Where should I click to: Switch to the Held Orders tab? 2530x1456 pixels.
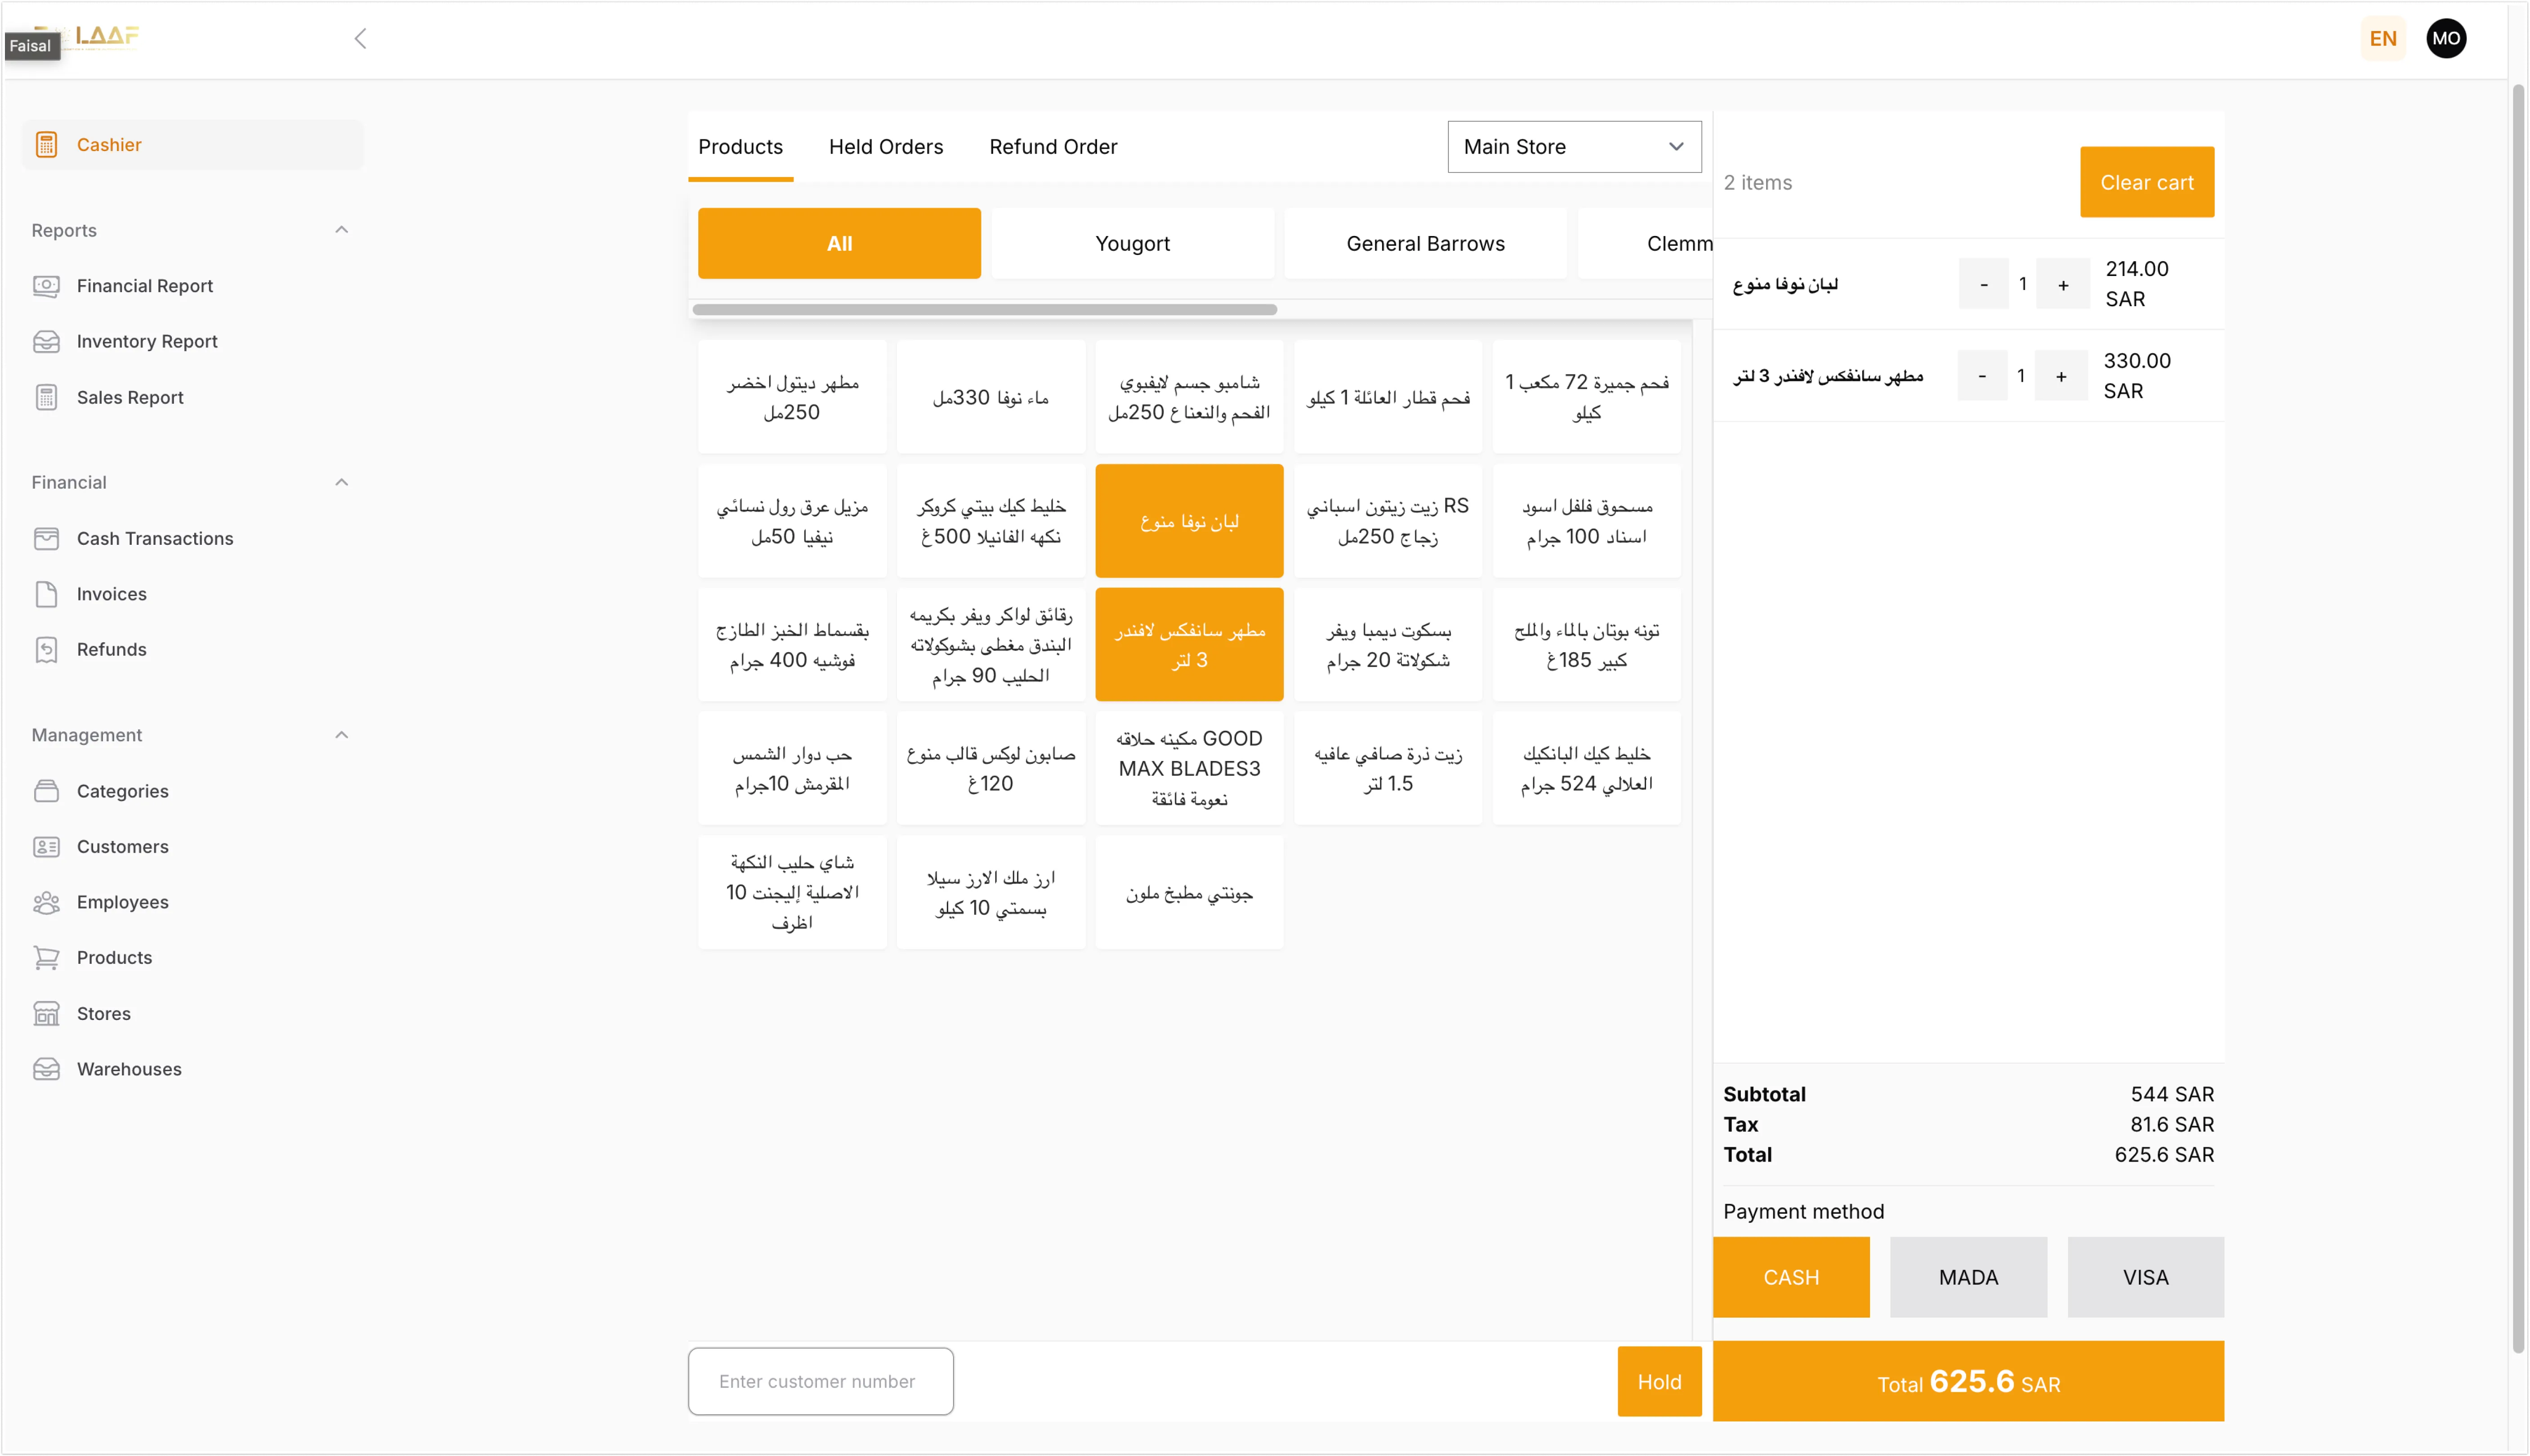coord(886,147)
